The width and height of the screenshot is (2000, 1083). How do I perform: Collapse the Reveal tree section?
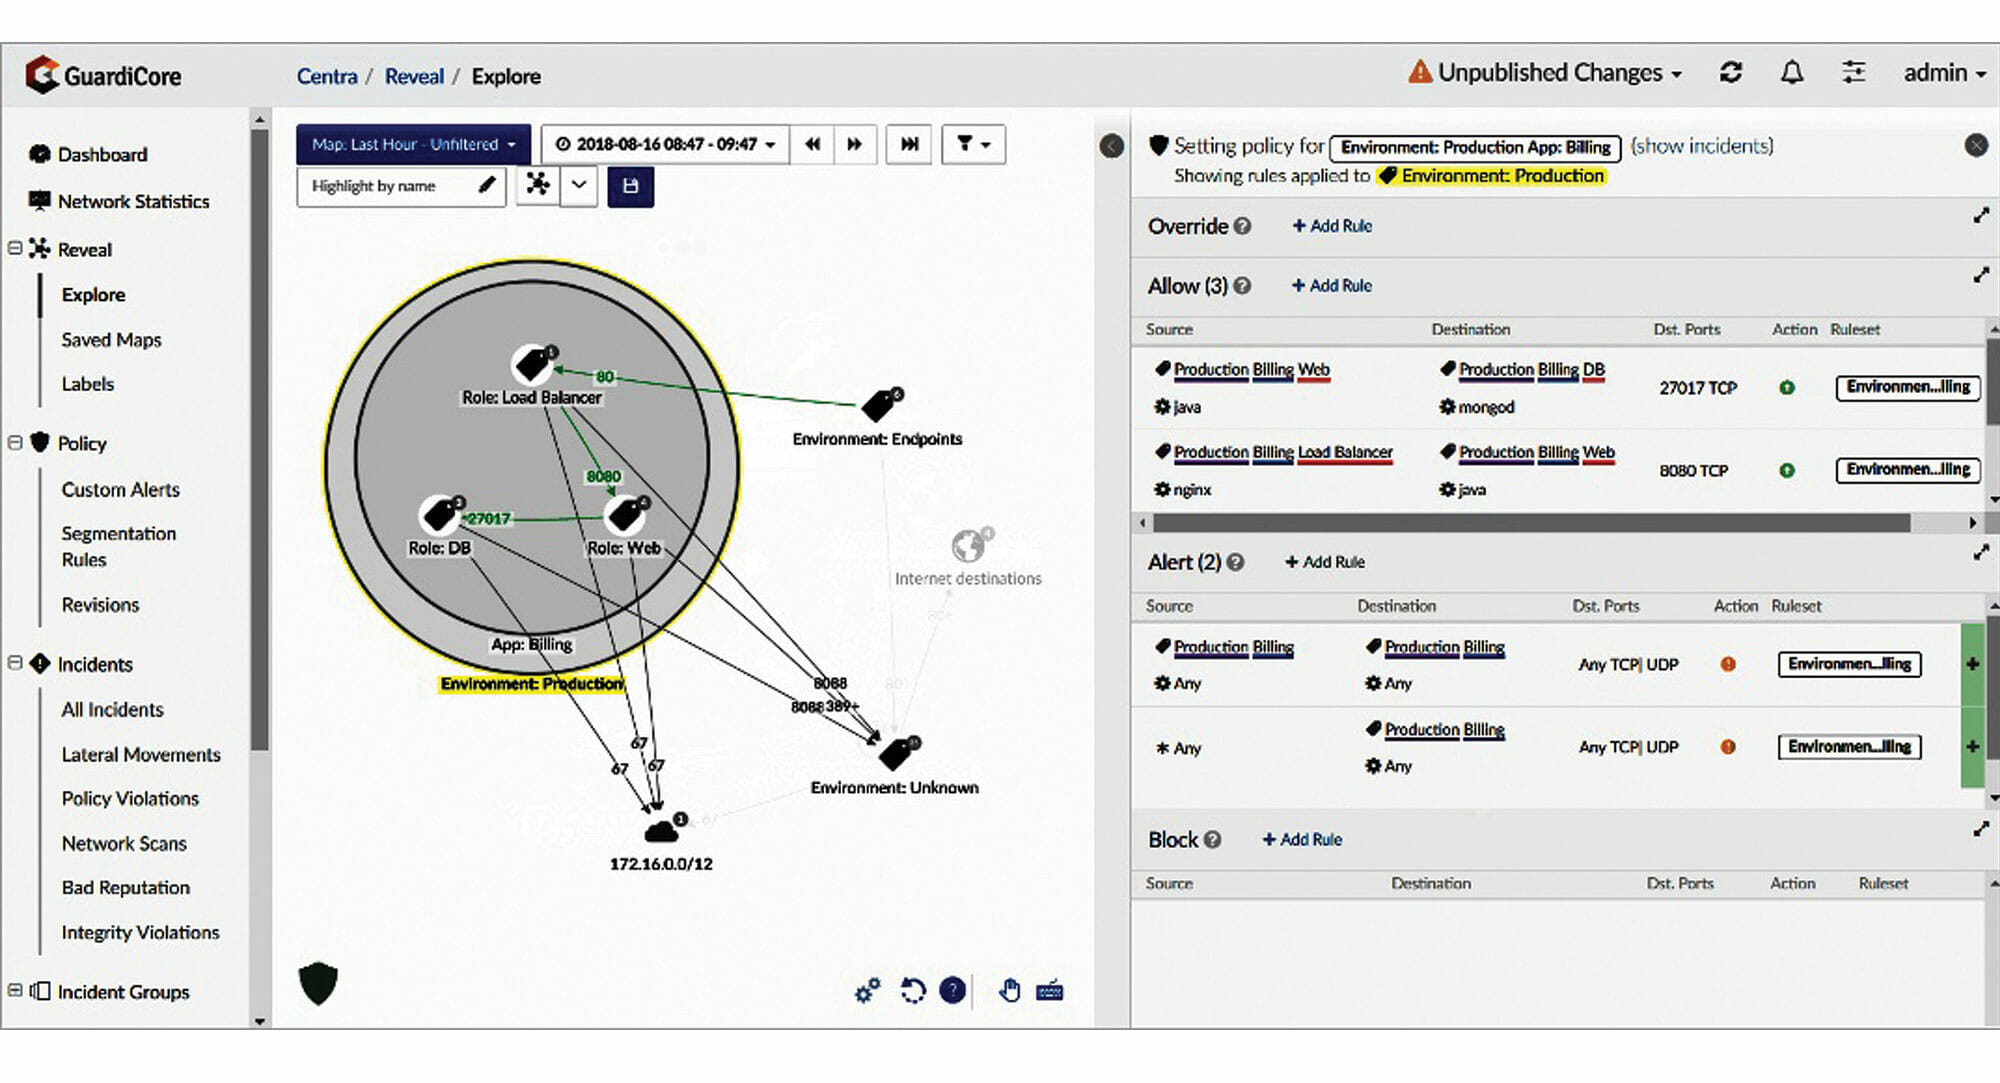[15, 248]
